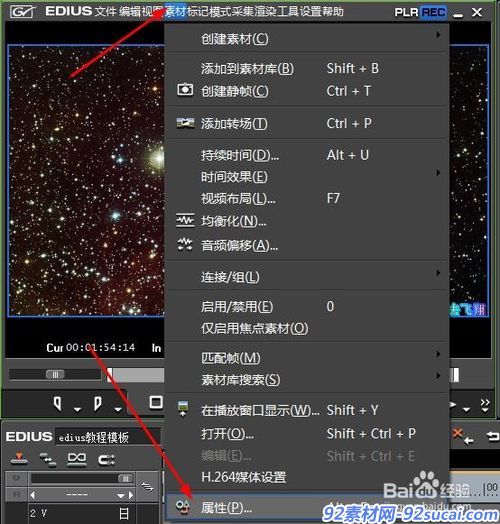Click the timeline scale left arrow
This screenshot has height=524, width=500.
[32, 495]
